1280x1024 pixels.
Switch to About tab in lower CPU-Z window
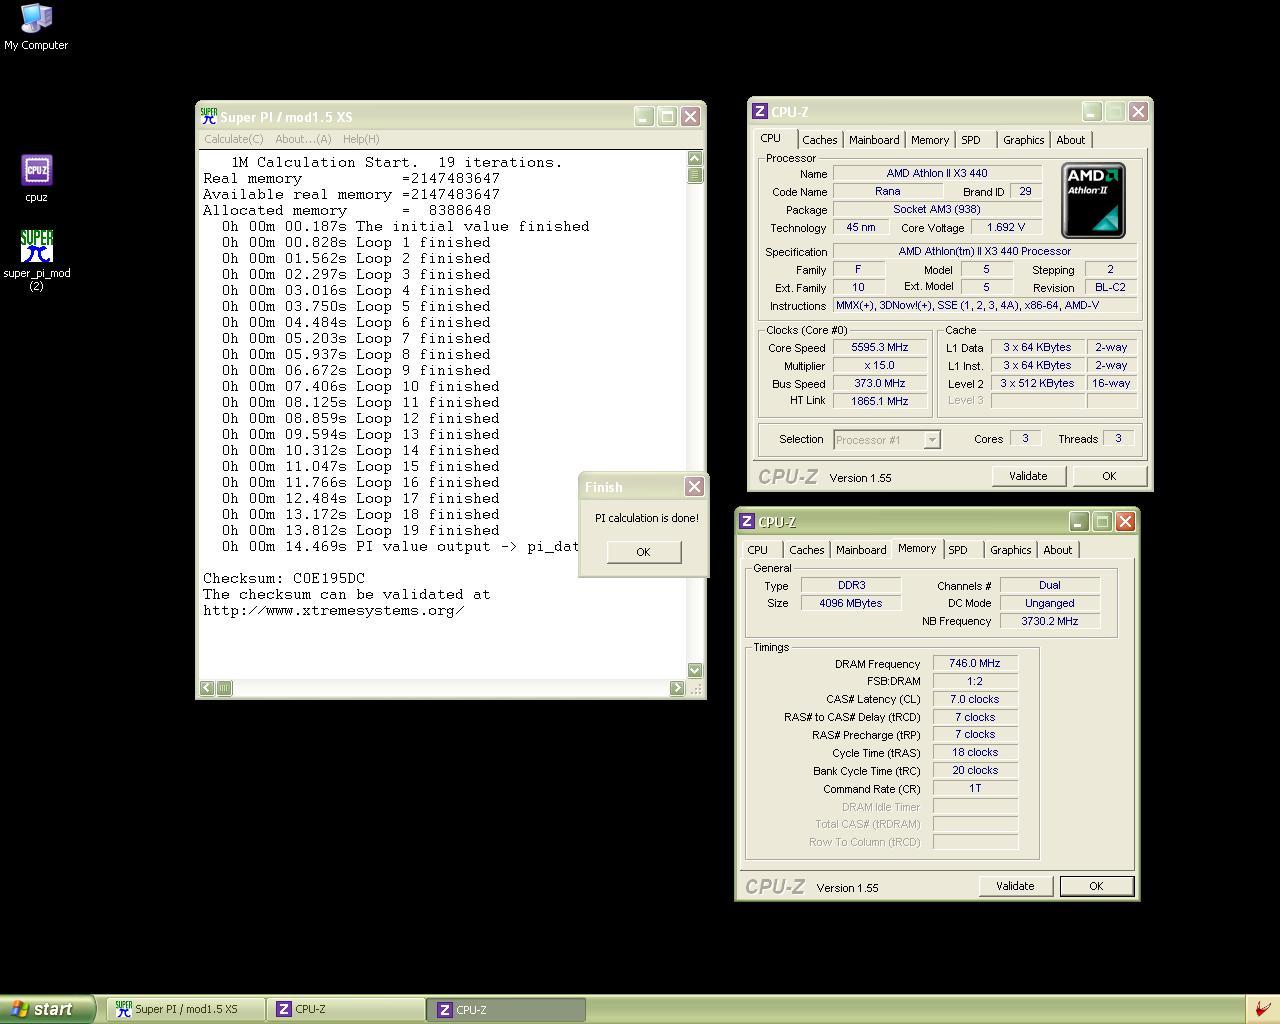1058,550
